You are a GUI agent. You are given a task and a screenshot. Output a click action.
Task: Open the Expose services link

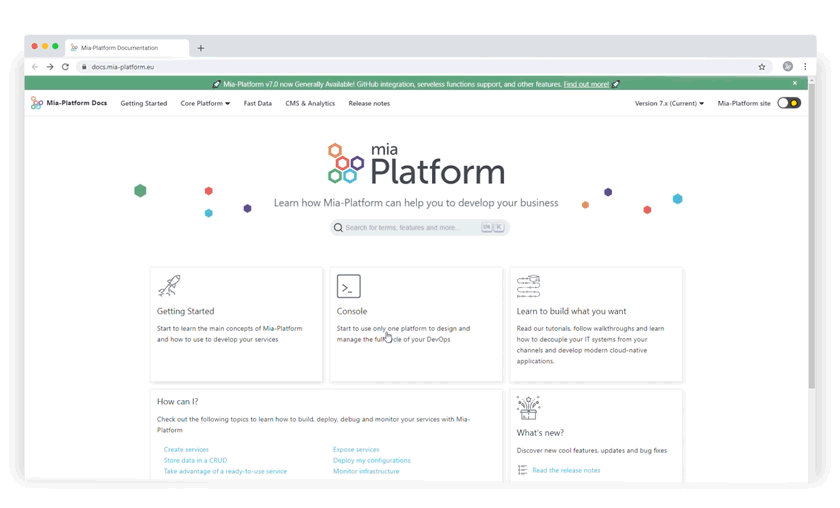356,450
